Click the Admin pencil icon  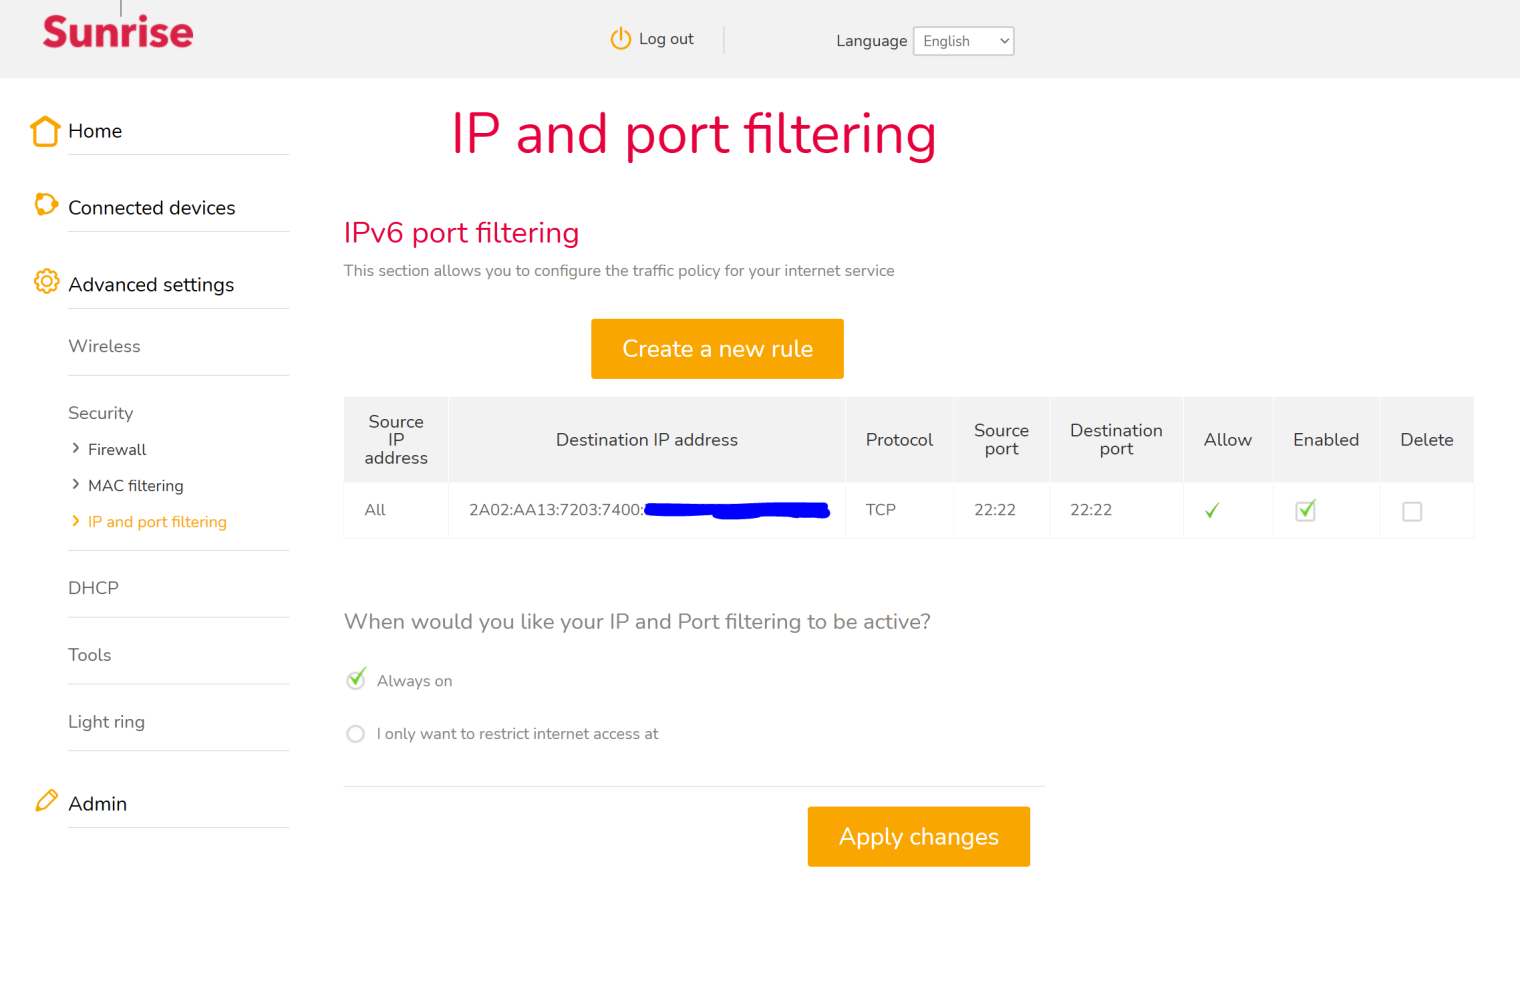click(46, 801)
